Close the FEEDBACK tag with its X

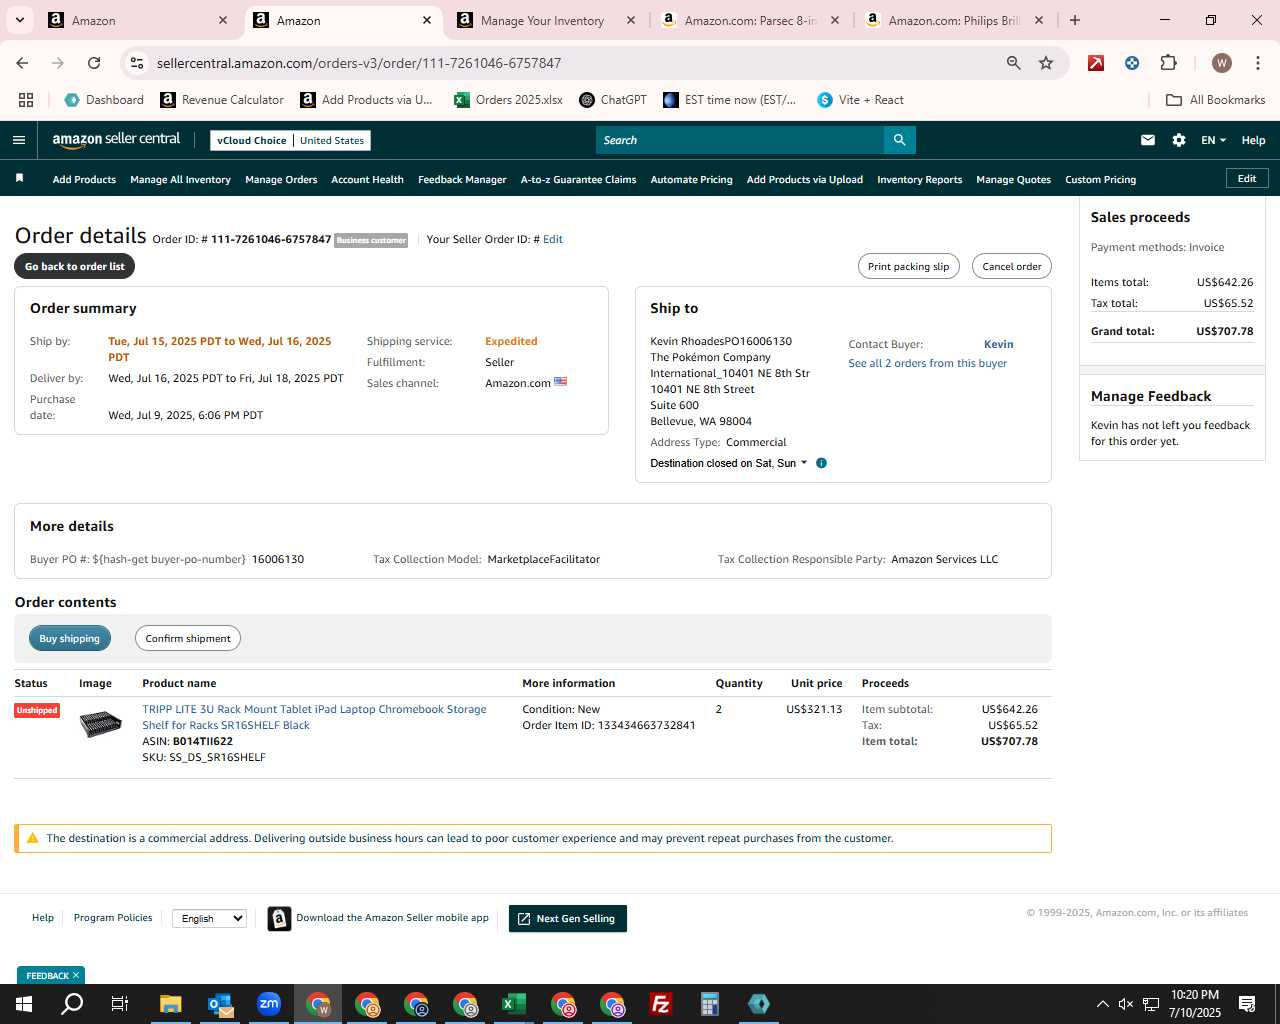tap(76, 975)
